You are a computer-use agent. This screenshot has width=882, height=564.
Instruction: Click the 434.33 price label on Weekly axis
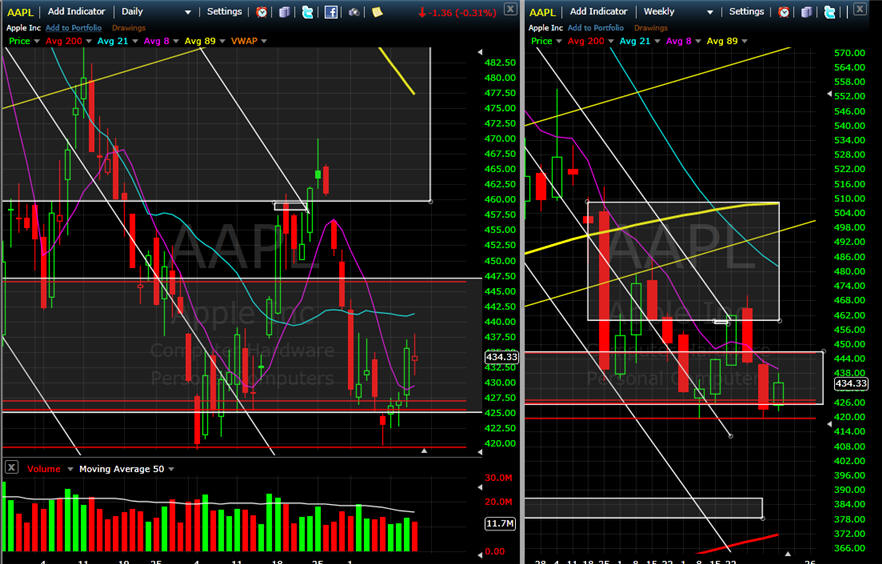tap(850, 383)
